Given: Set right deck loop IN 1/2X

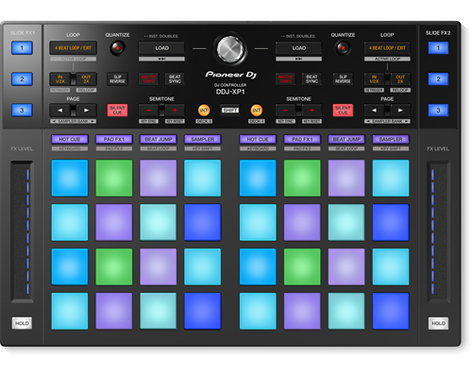Looking at the screenshot, I should [374, 79].
